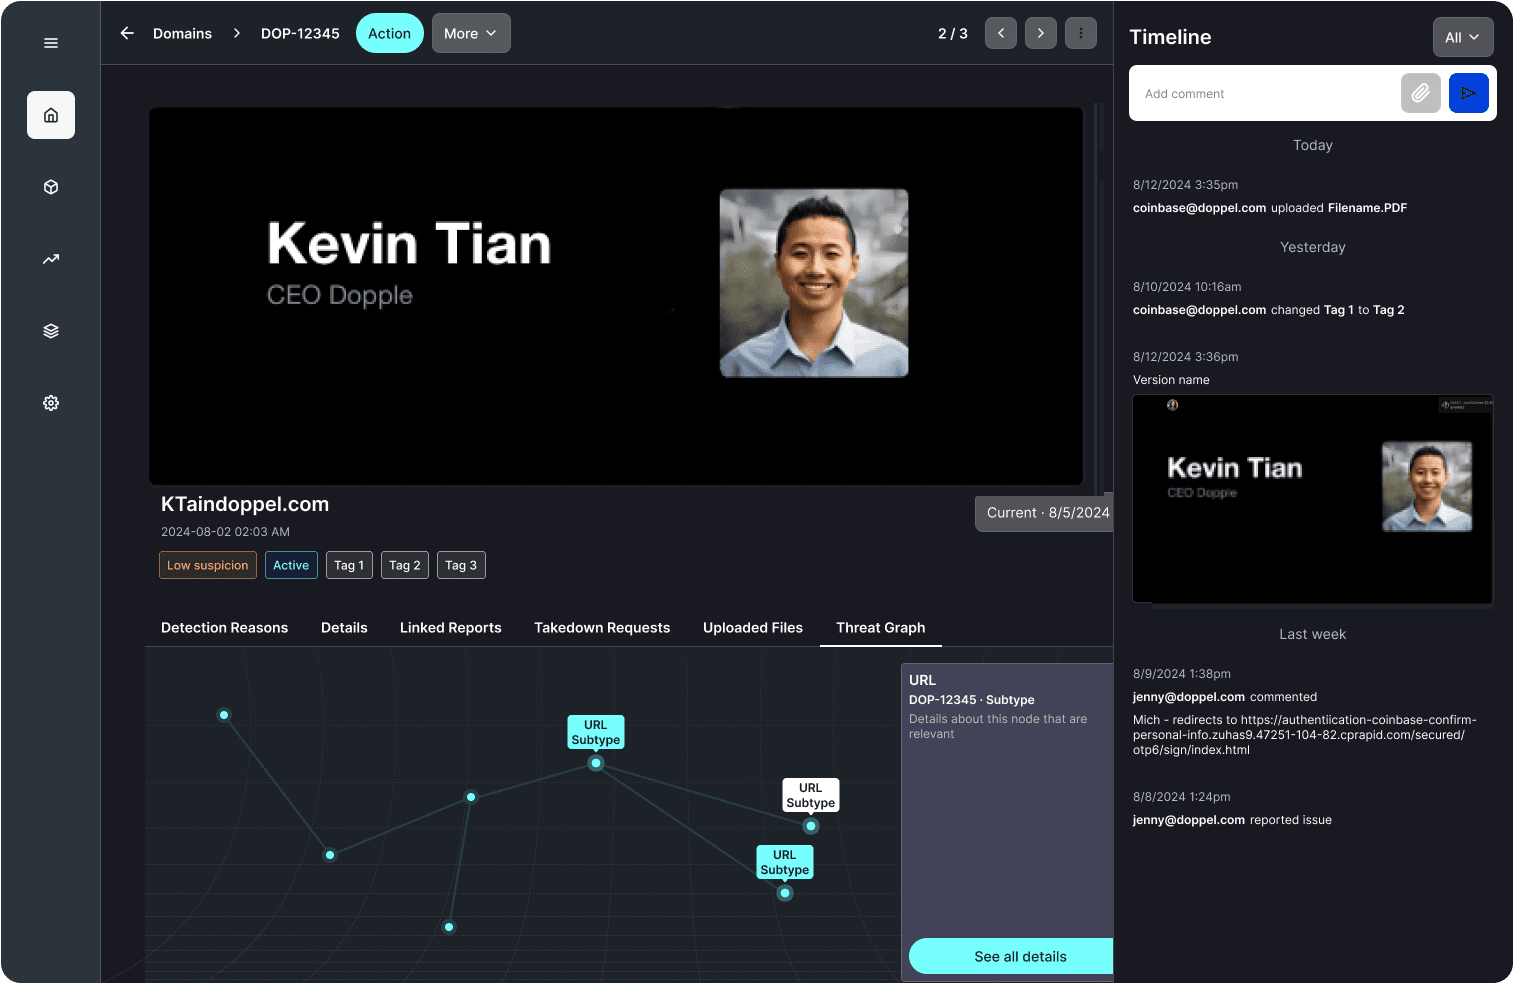Open the Timeline All filter dropdown

[x=1462, y=37]
